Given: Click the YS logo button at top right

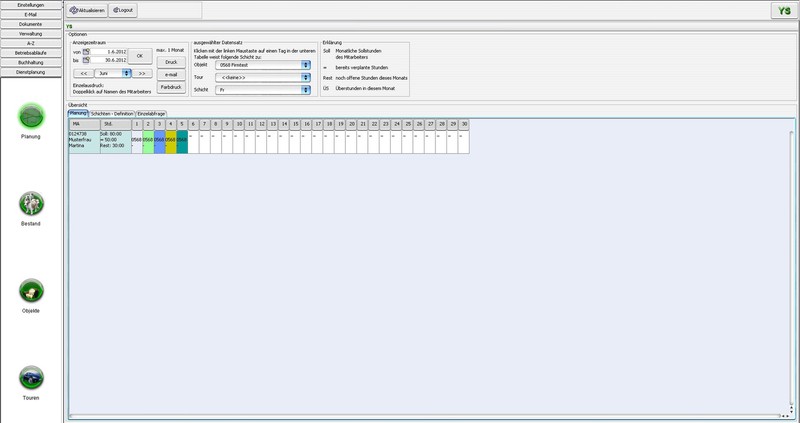Looking at the screenshot, I should [784, 11].
